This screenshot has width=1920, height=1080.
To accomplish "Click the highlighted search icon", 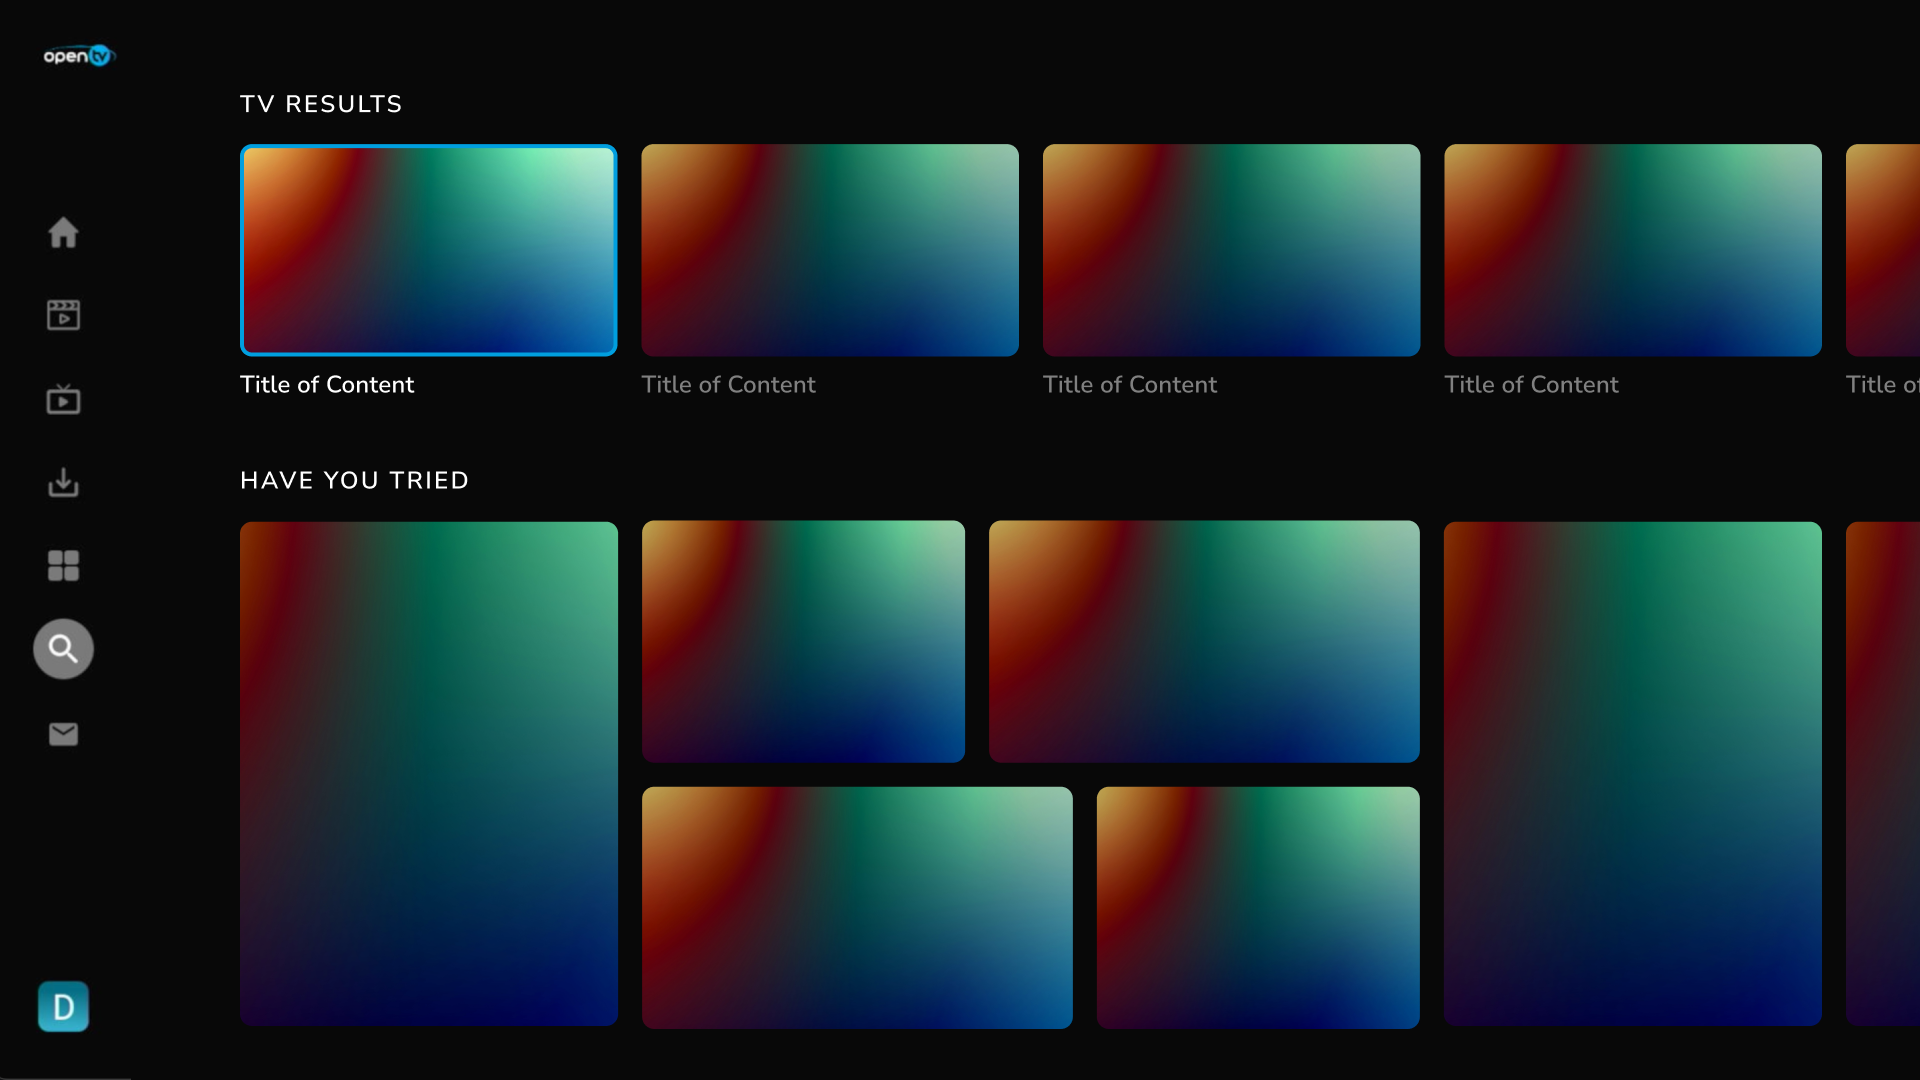I will click(x=63, y=649).
